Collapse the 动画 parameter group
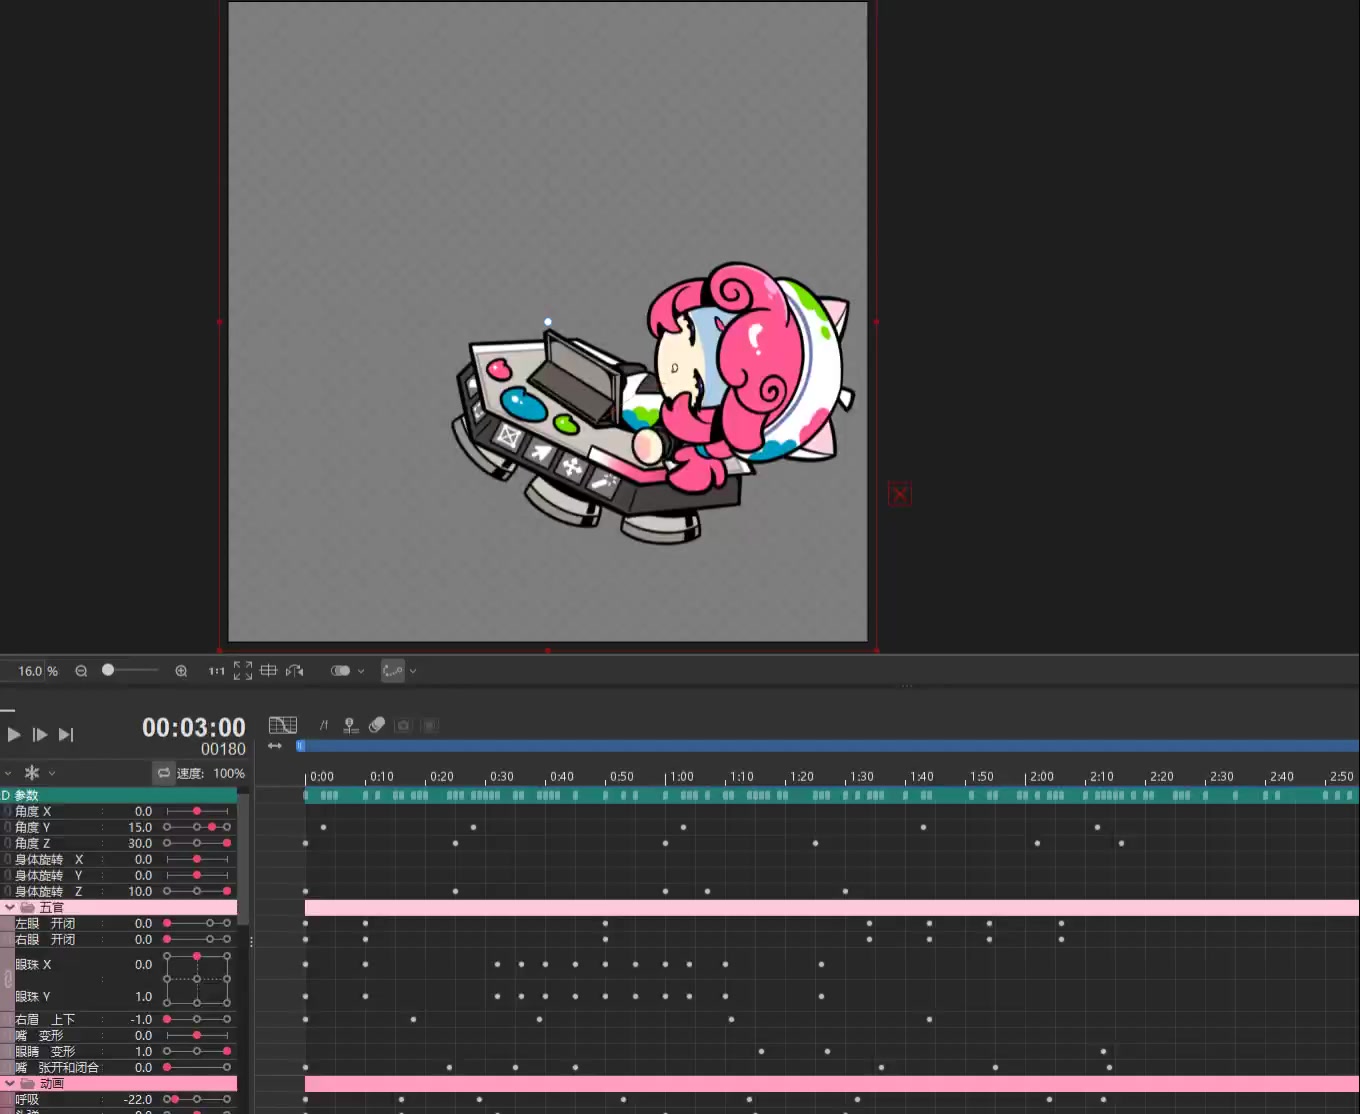Image resolution: width=1360 pixels, height=1114 pixels. coord(10,1083)
